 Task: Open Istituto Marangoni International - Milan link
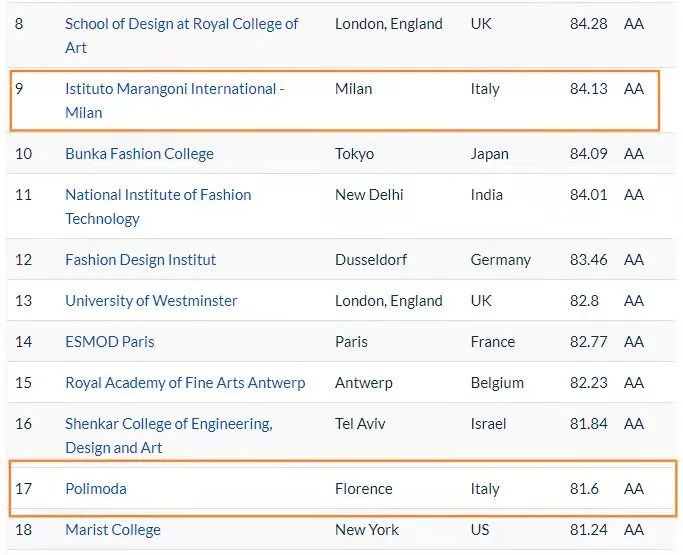174,89
